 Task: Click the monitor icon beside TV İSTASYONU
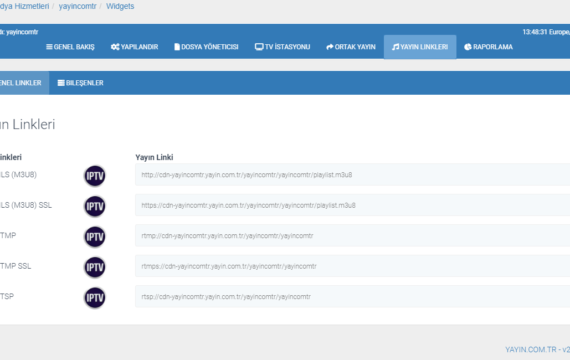[259, 47]
